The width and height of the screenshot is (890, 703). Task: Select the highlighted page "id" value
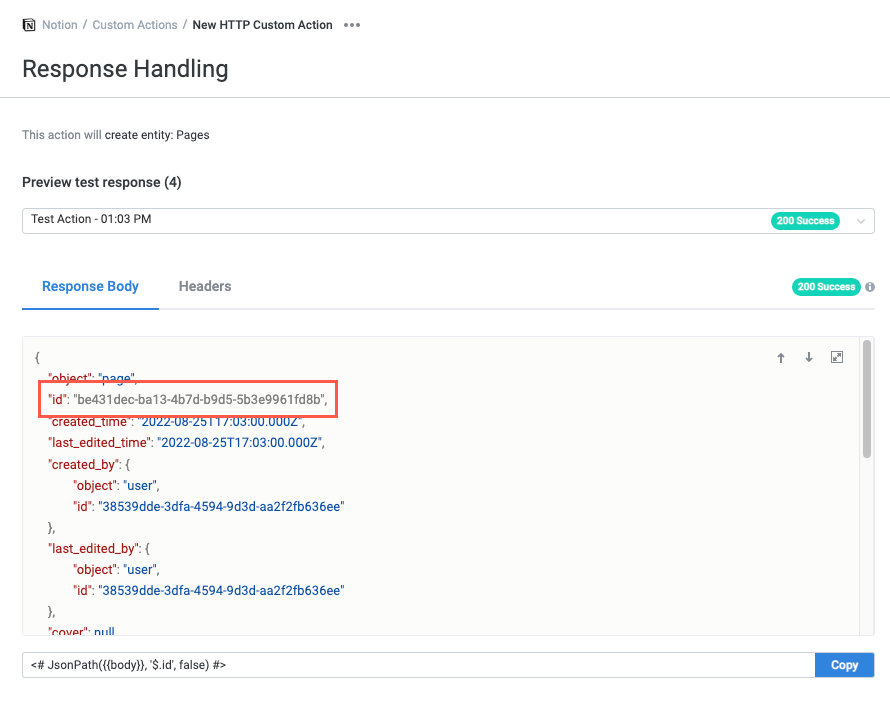(200, 400)
